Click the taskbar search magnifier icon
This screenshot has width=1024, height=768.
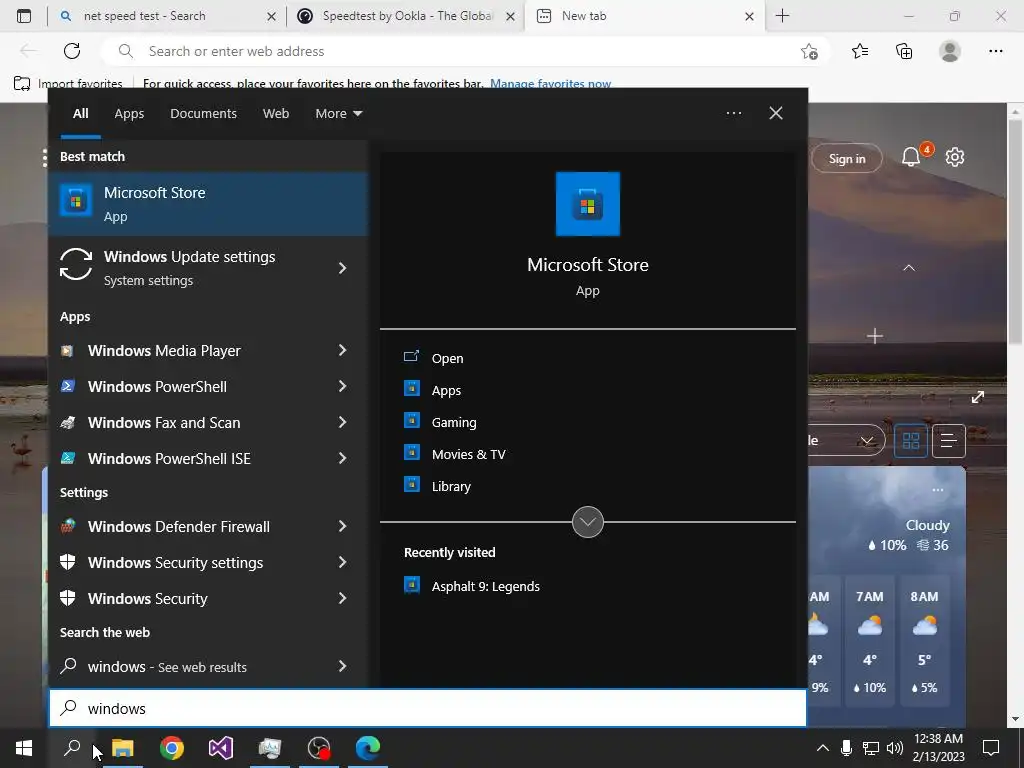pyautogui.click(x=72, y=748)
